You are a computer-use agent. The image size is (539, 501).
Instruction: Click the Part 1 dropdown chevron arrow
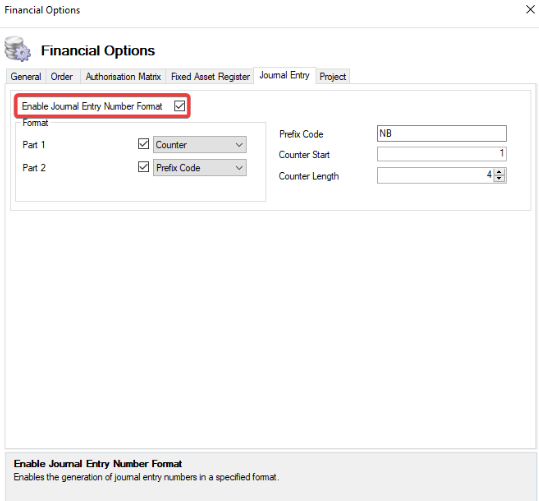point(239,145)
